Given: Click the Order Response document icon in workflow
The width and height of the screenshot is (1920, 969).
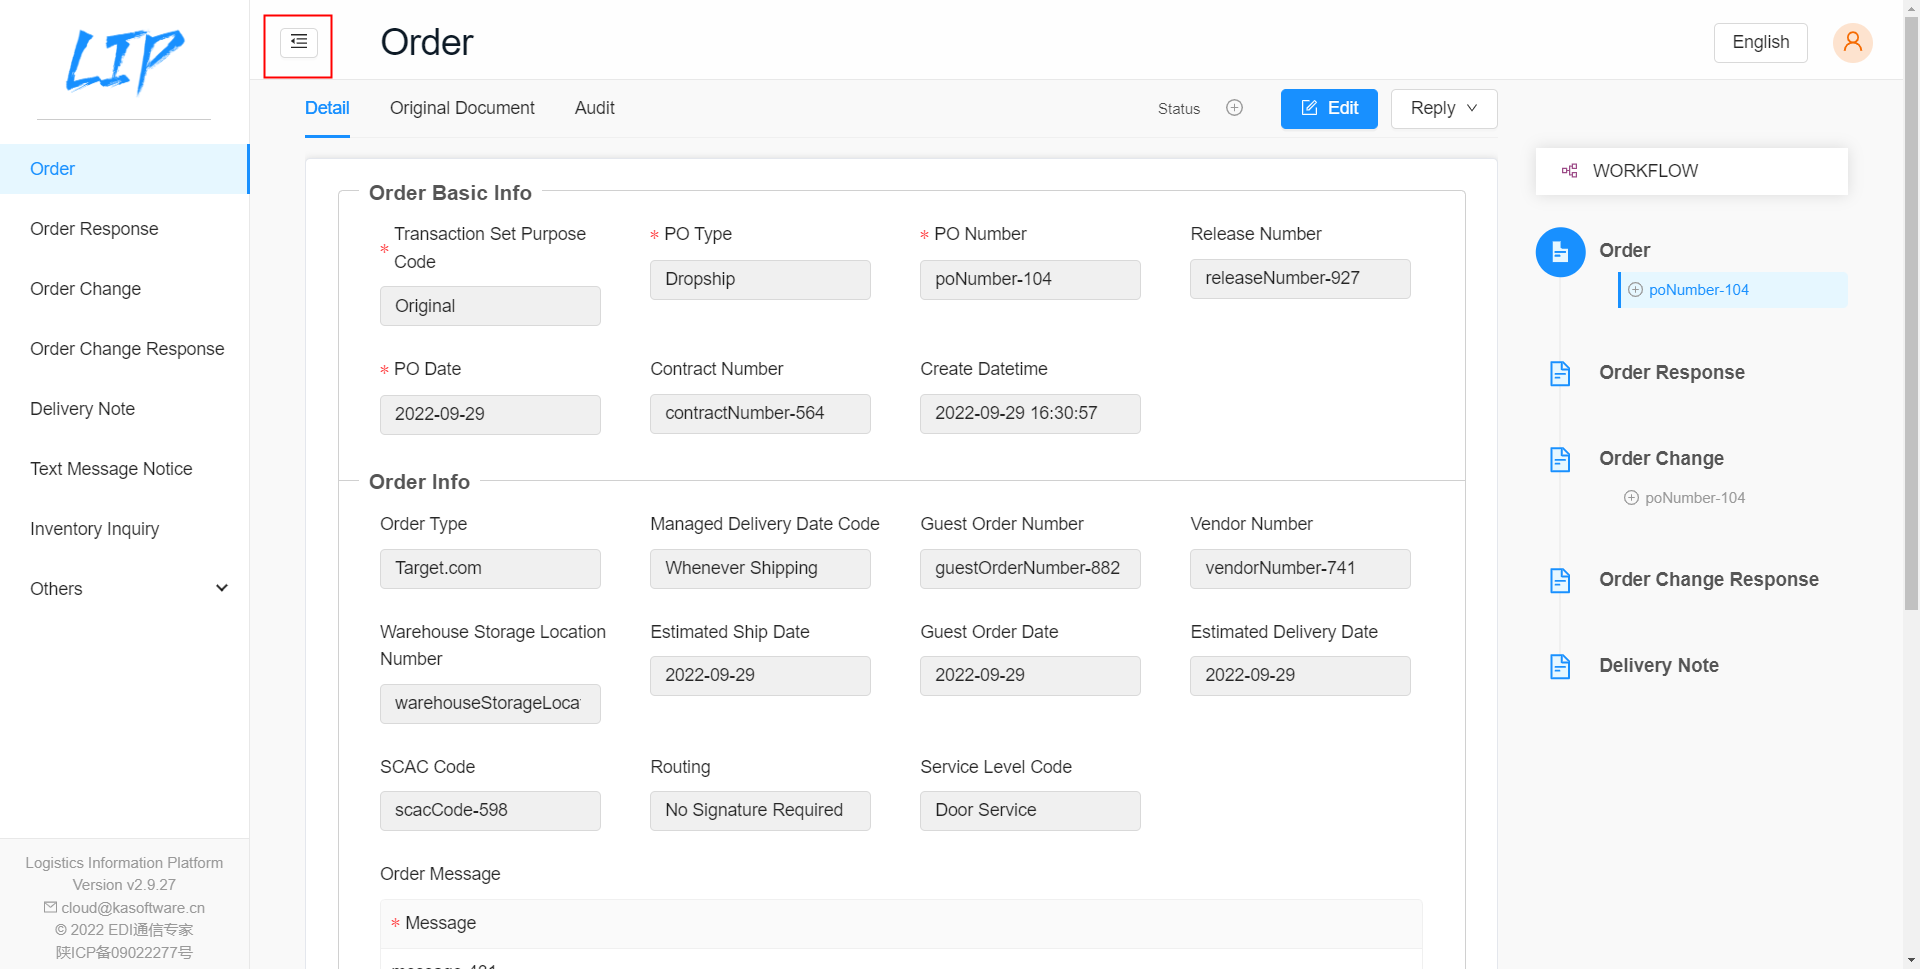Looking at the screenshot, I should pyautogui.click(x=1560, y=373).
